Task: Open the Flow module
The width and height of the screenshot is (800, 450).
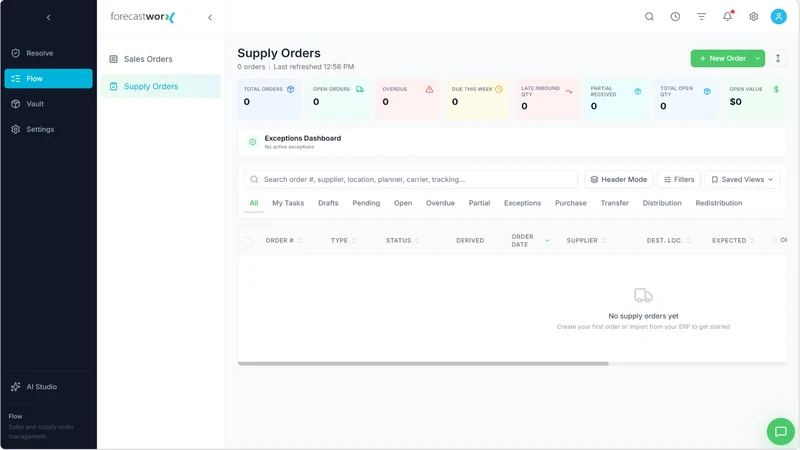Action: pos(48,79)
